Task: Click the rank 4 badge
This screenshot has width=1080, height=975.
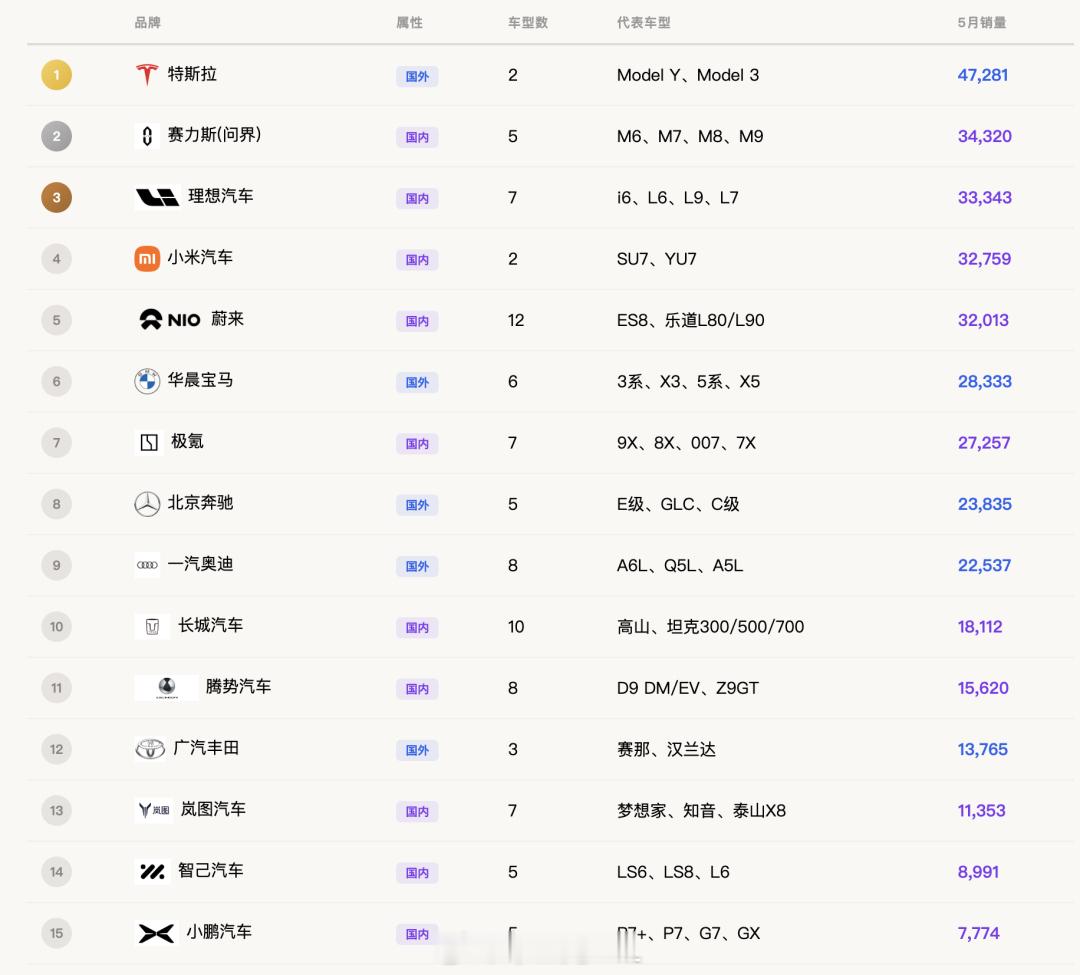Action: point(56,259)
